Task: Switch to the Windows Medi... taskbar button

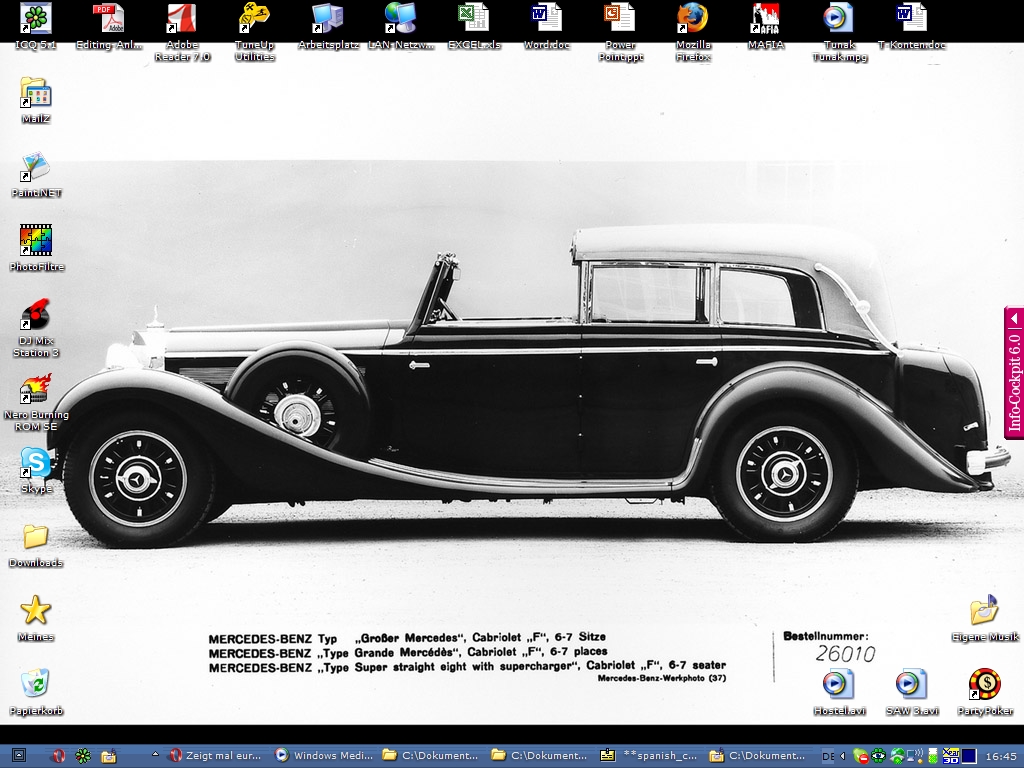Action: tap(323, 756)
